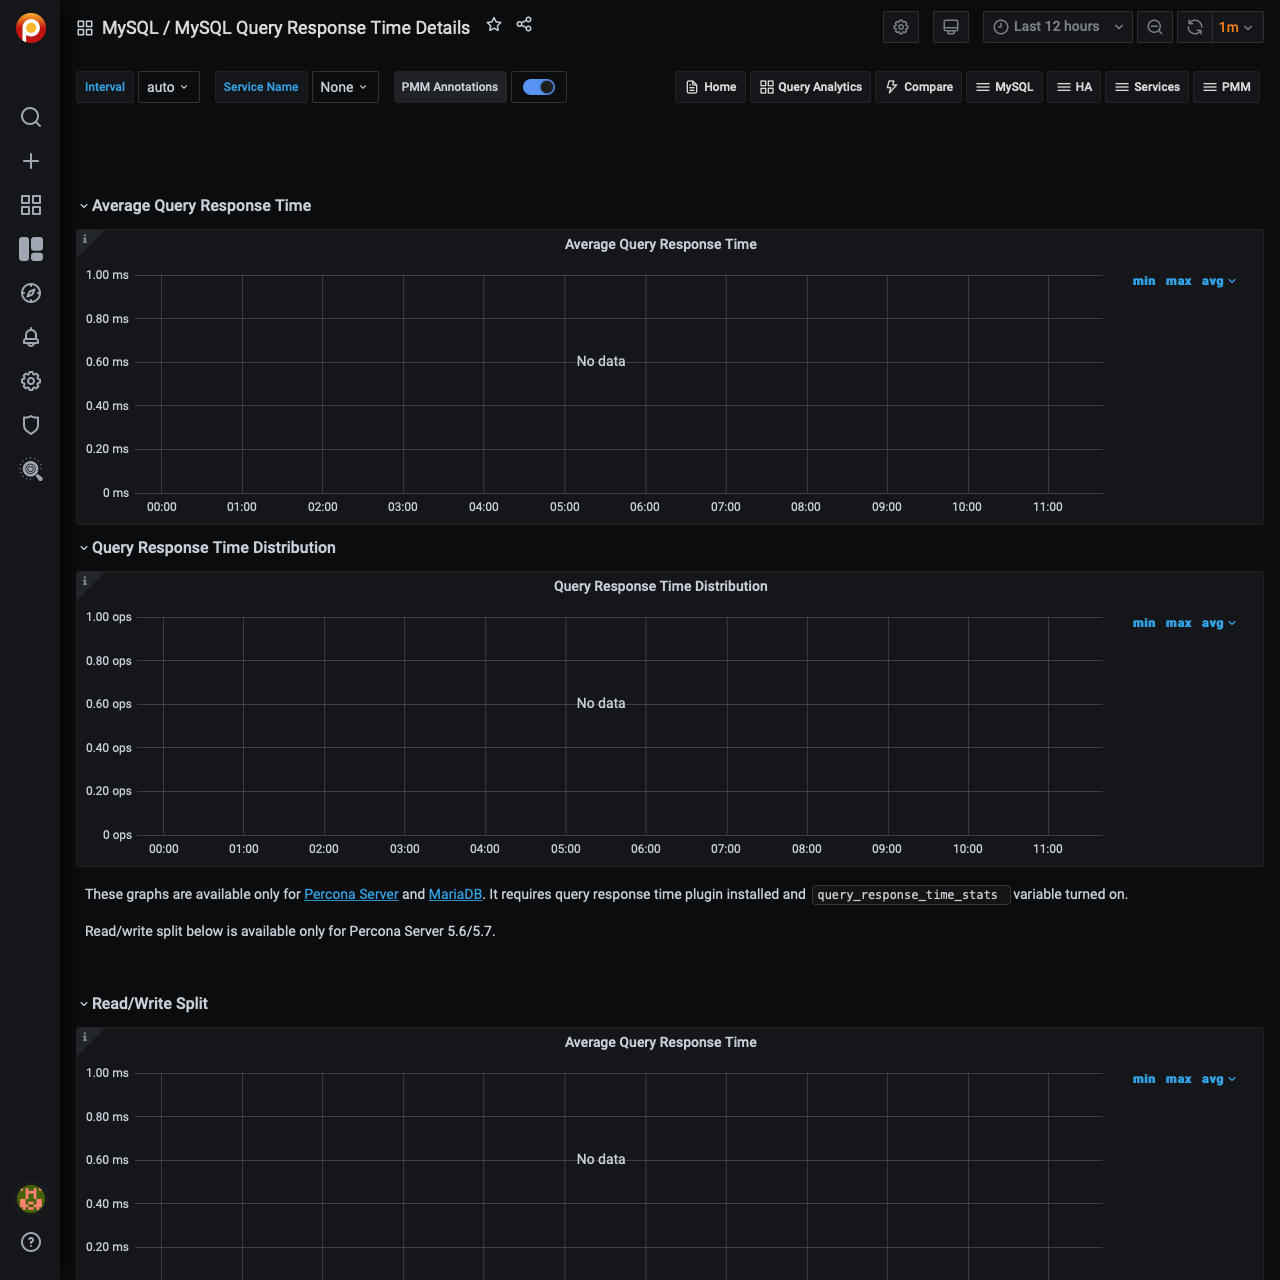The width and height of the screenshot is (1280, 1280).
Task: Open the Services menu
Action: [x=1147, y=87]
